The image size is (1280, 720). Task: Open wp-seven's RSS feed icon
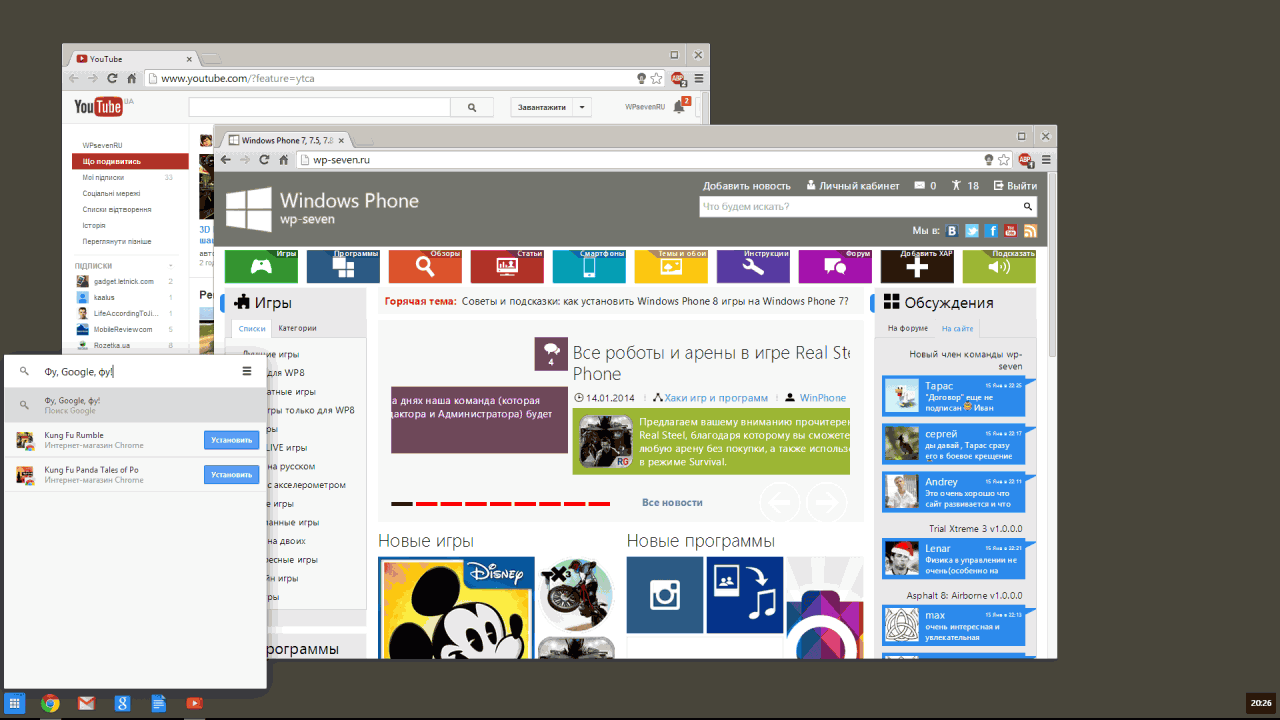tap(1030, 231)
